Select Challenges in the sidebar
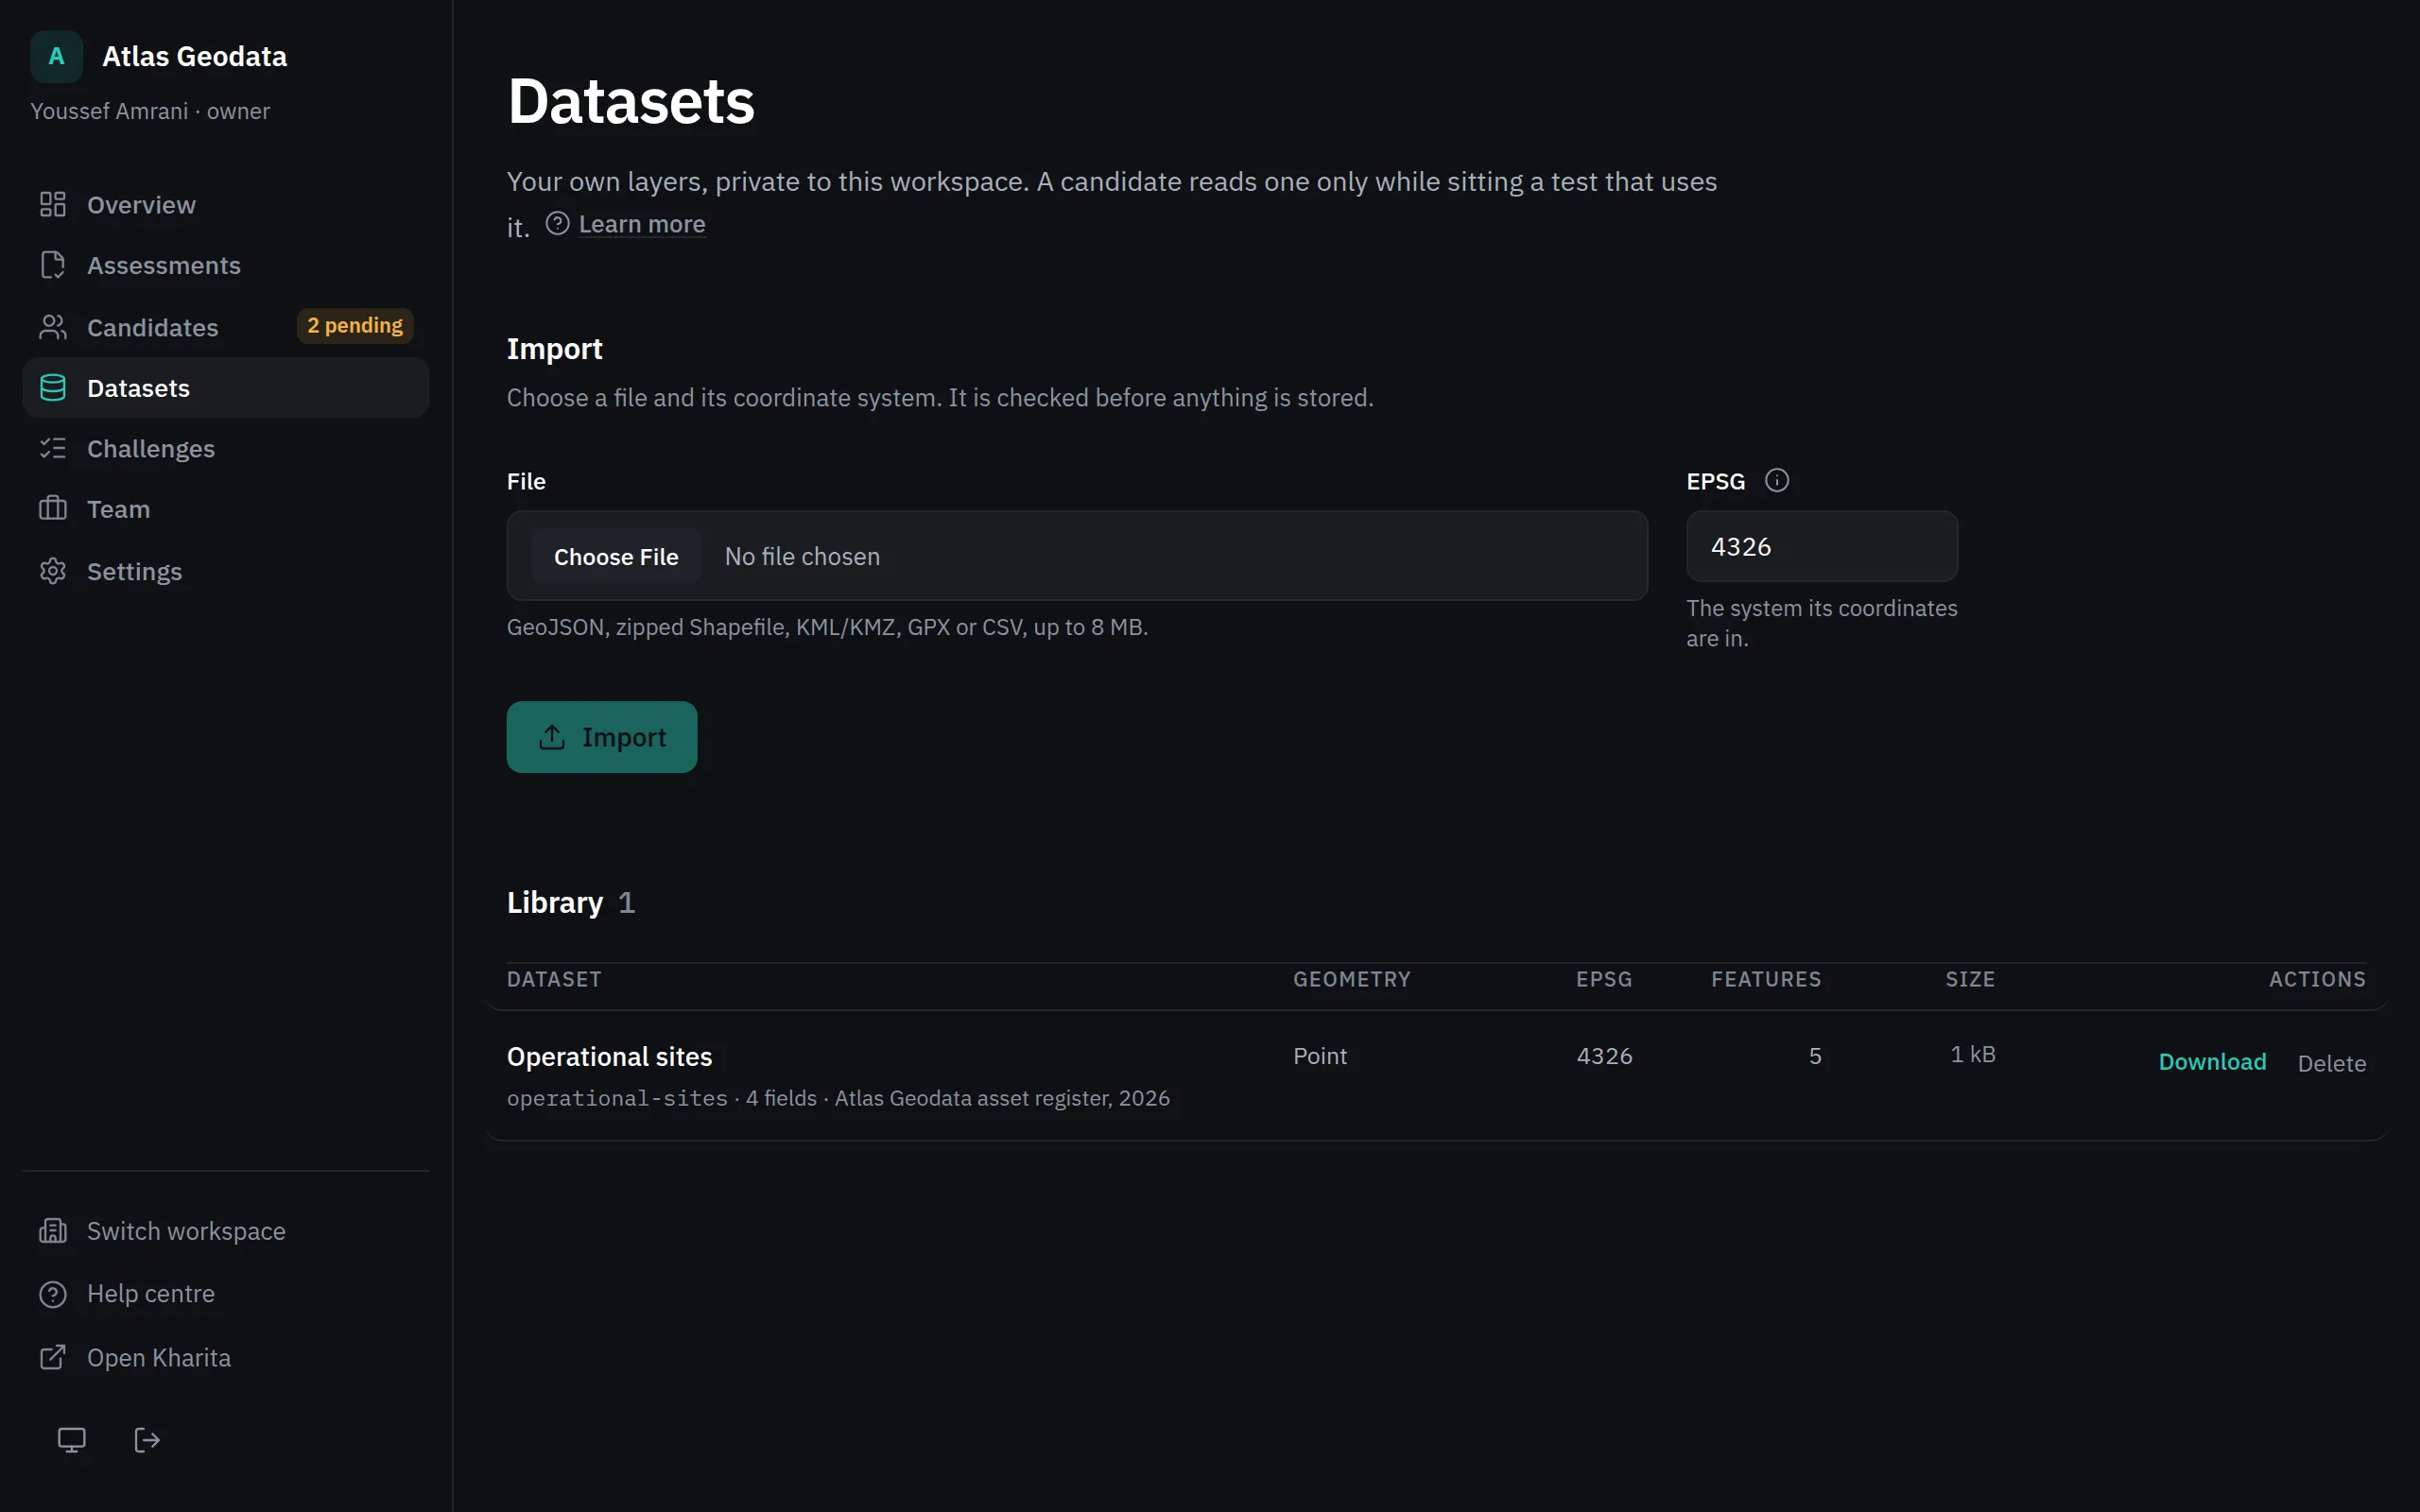 click(226, 448)
